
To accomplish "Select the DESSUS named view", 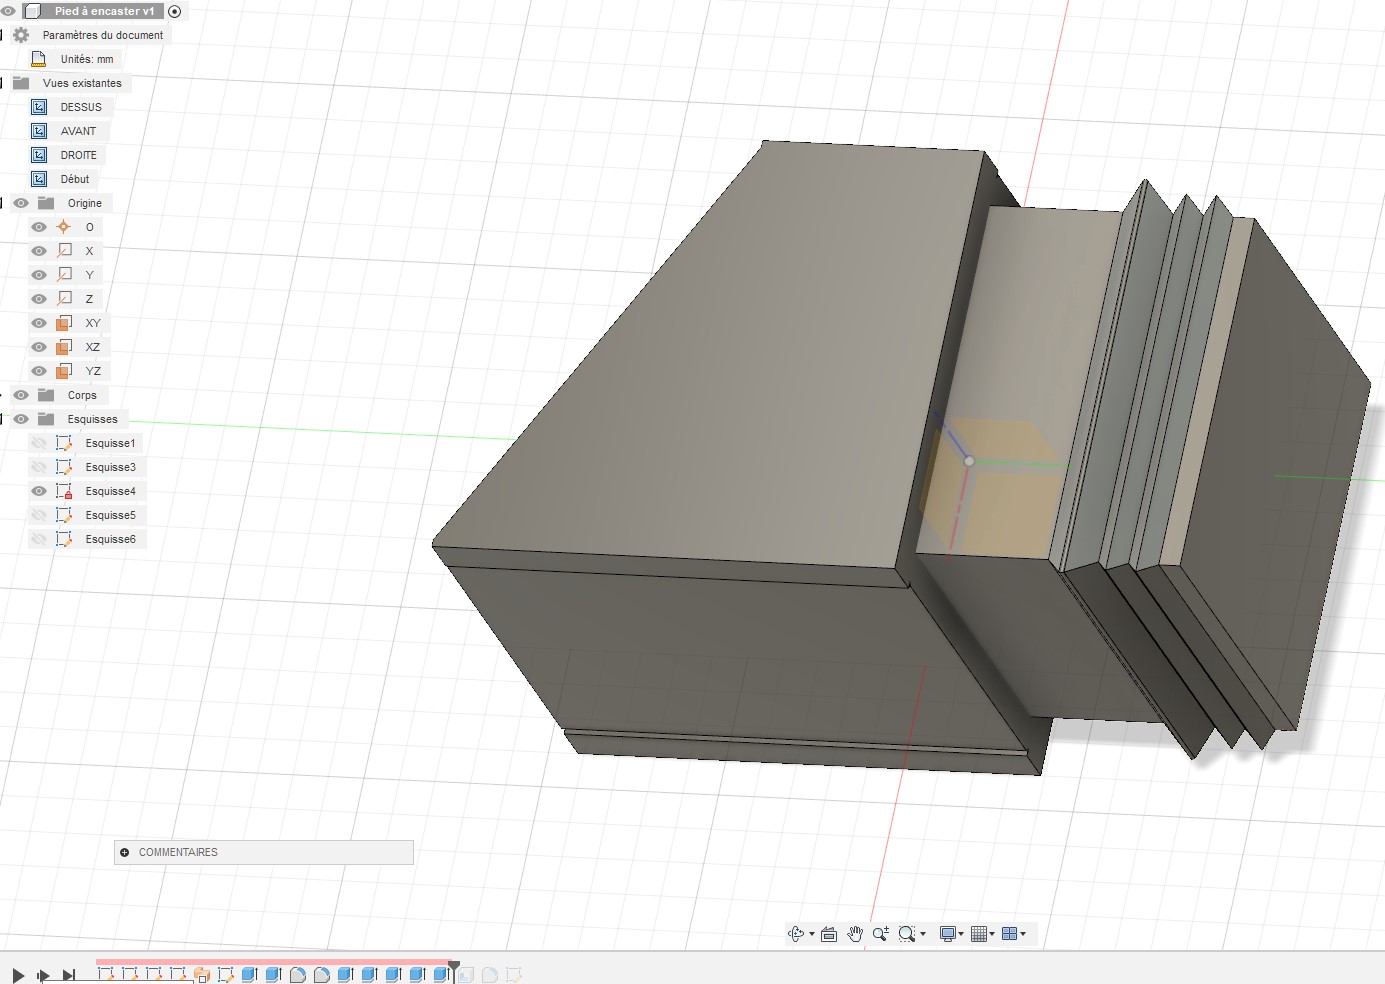I will tap(81, 107).
